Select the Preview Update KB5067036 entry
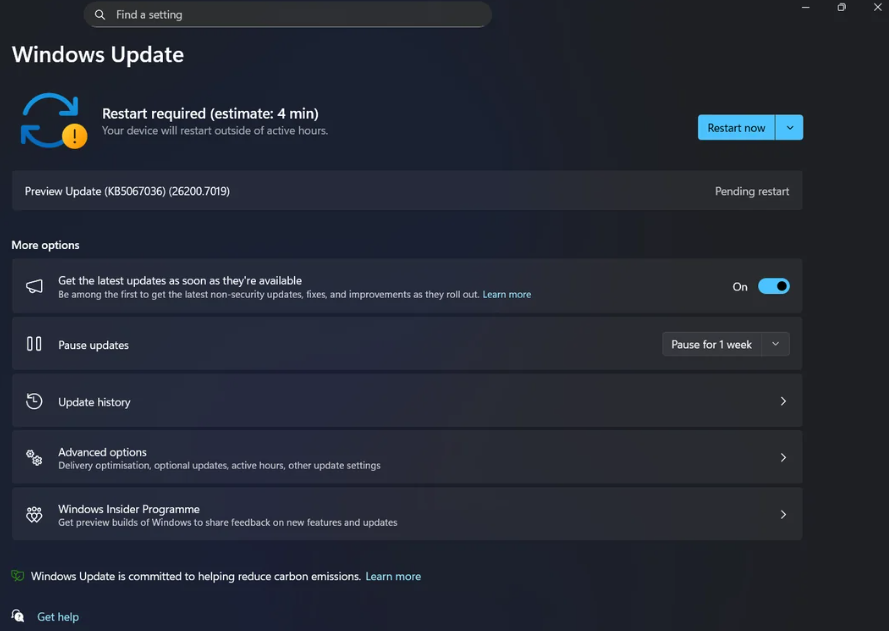889x631 pixels. [x=407, y=191]
